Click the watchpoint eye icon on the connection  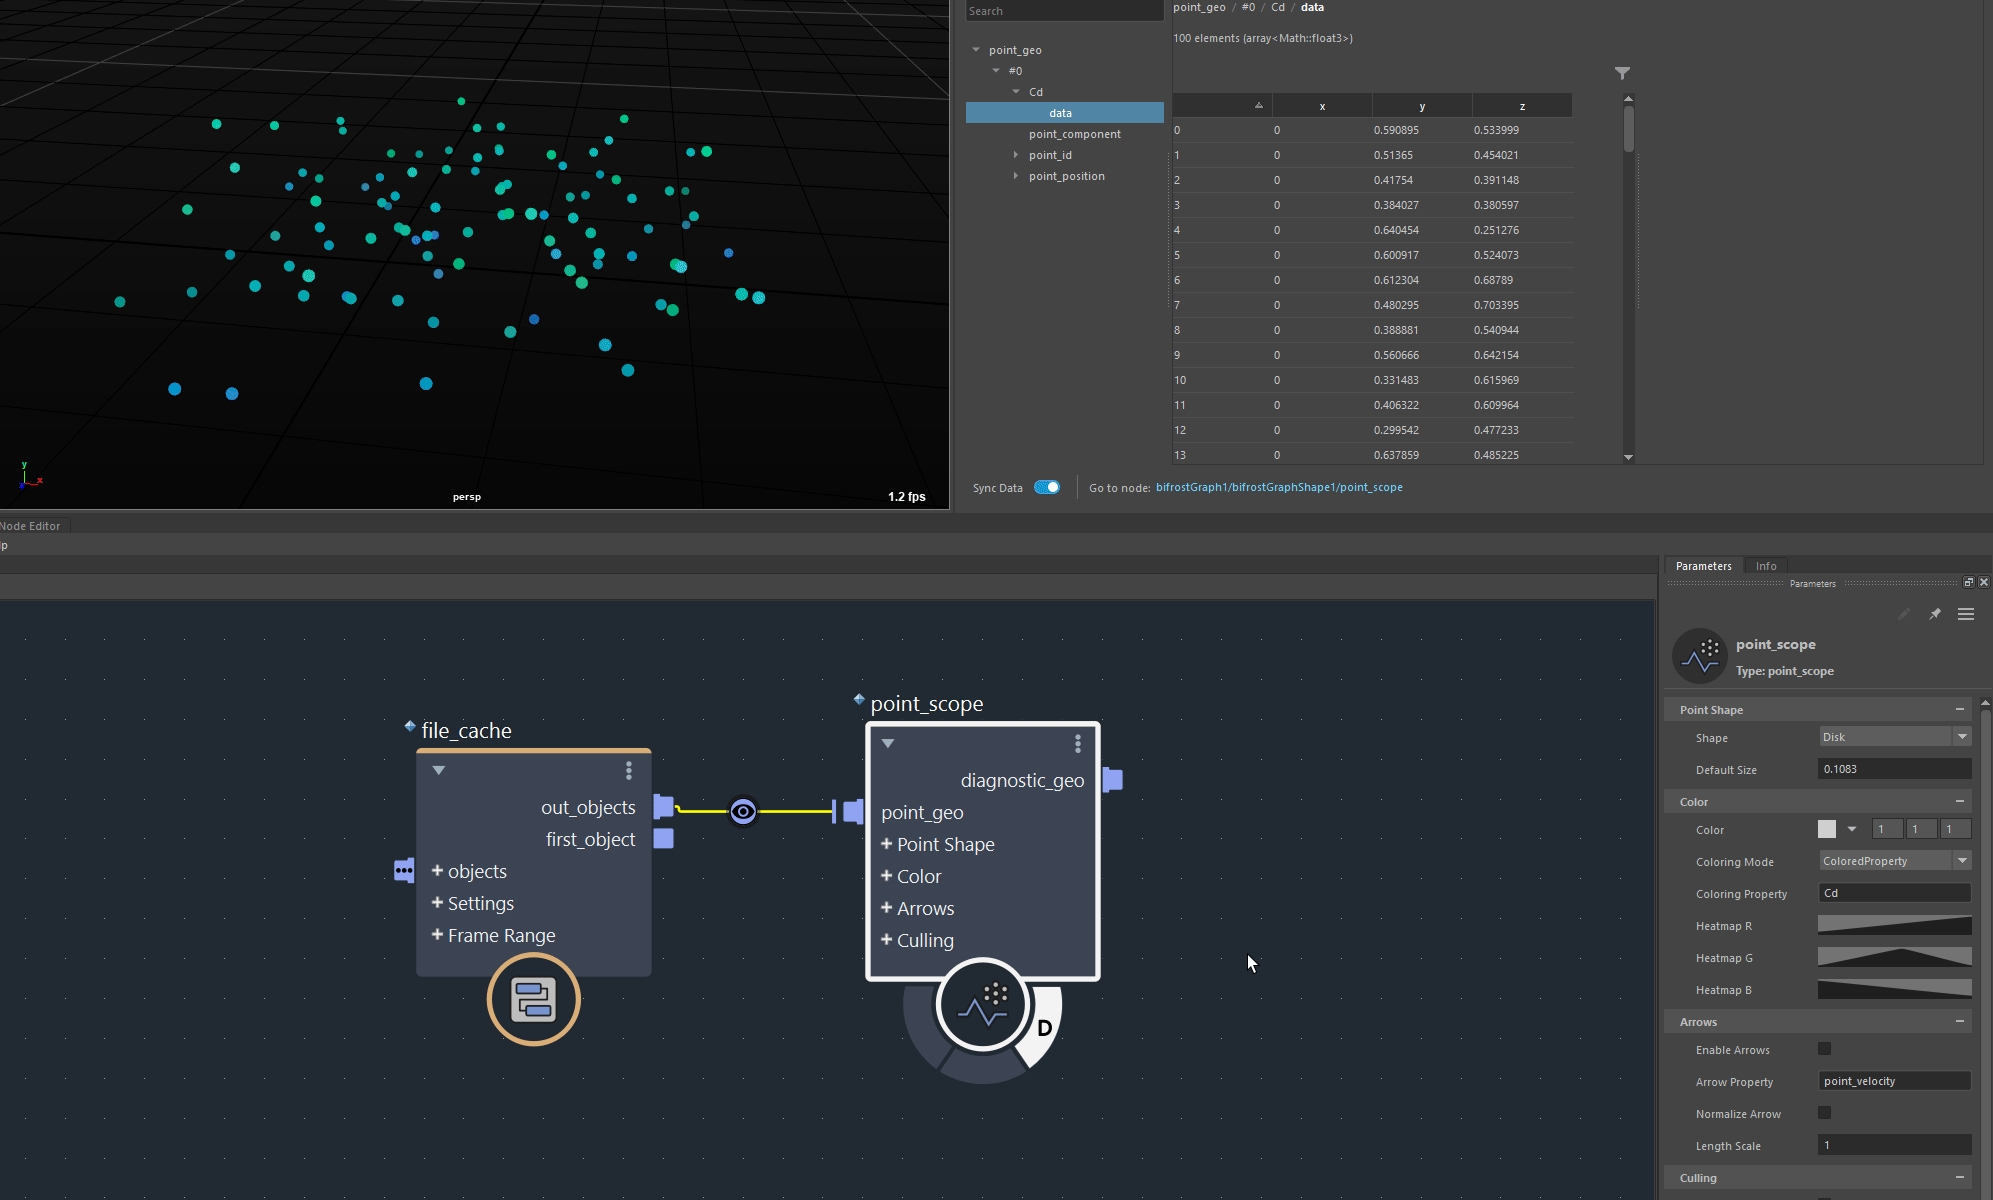pos(743,811)
